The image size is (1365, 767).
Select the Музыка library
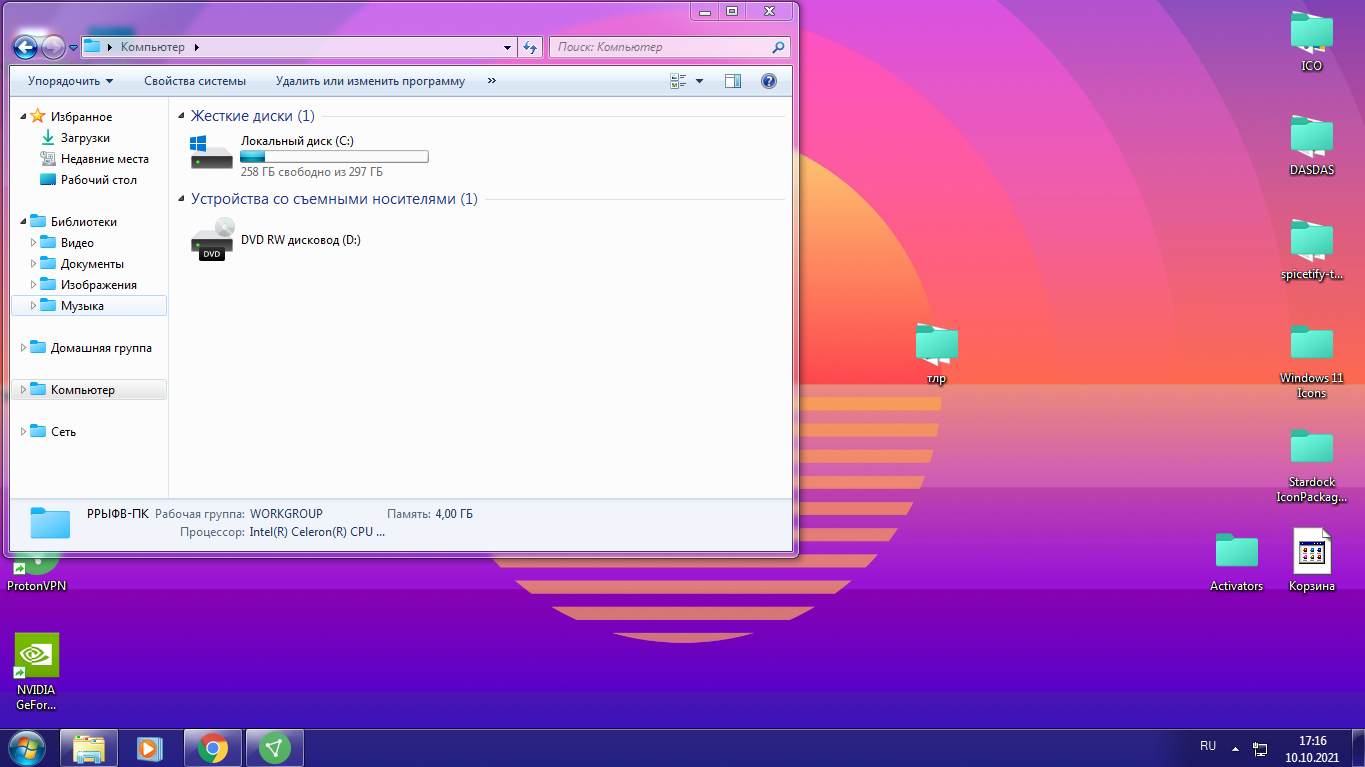click(82, 306)
